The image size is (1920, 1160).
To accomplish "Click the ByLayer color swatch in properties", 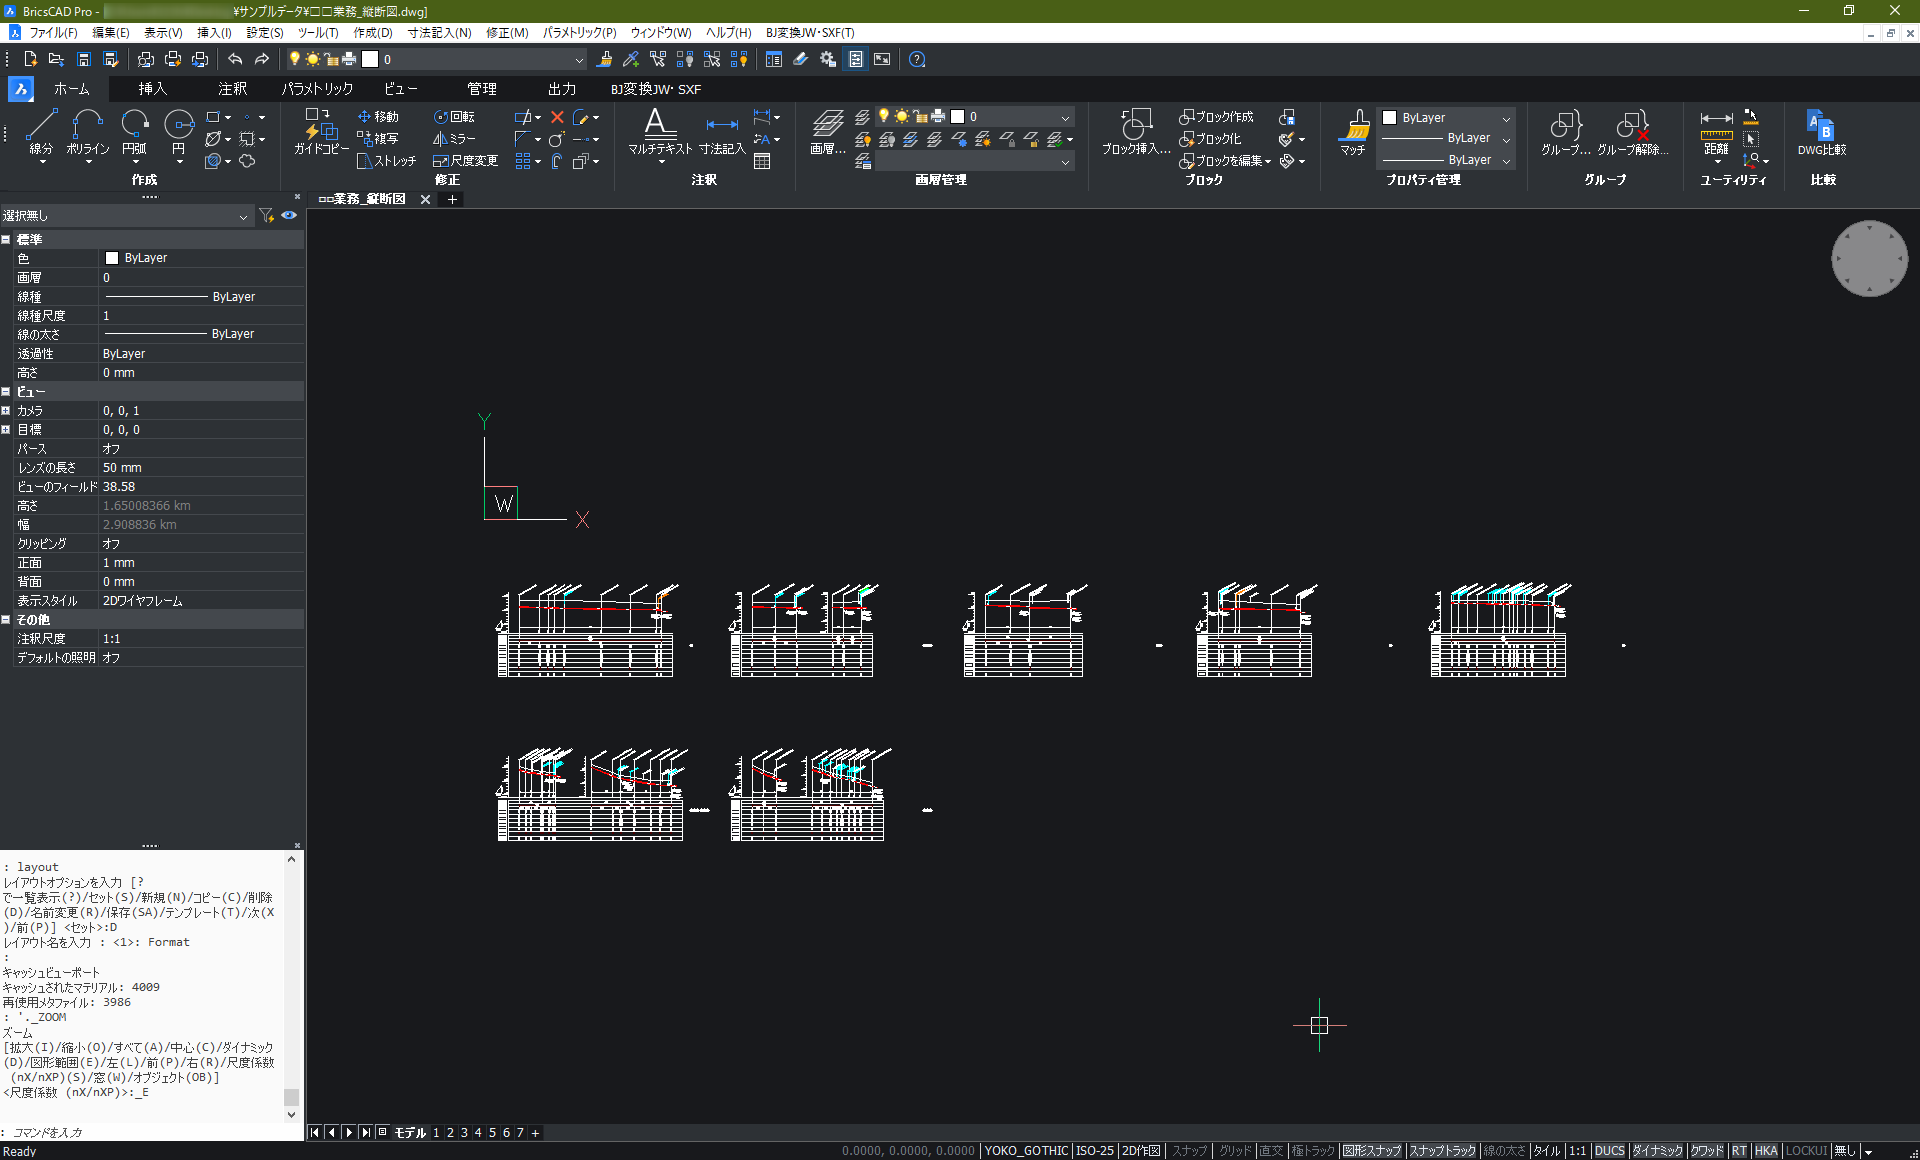I will (112, 258).
